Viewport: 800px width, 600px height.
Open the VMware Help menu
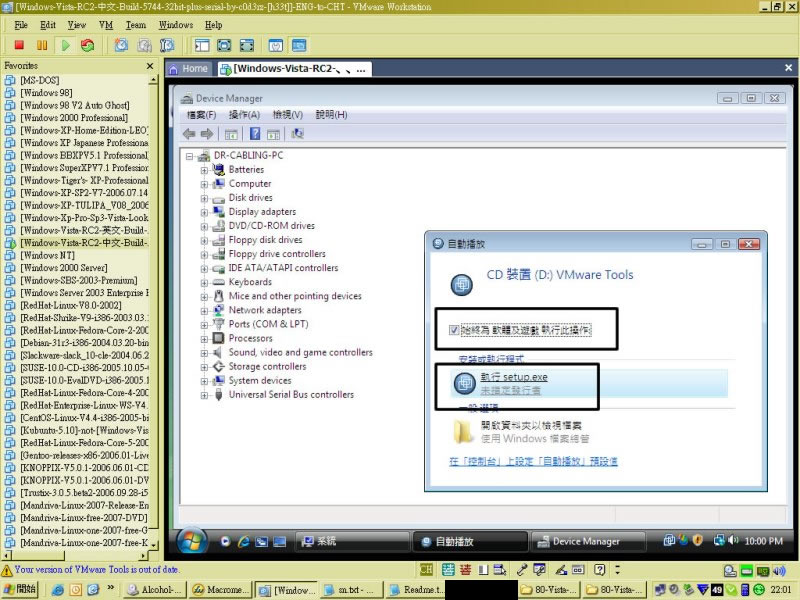click(x=213, y=25)
